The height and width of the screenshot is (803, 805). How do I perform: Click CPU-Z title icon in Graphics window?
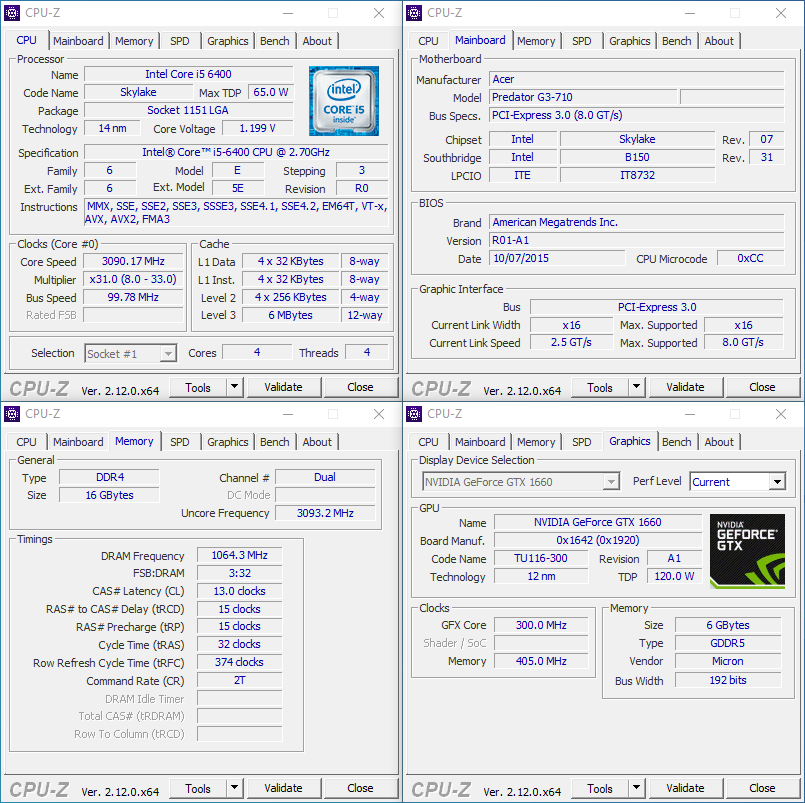[414, 414]
